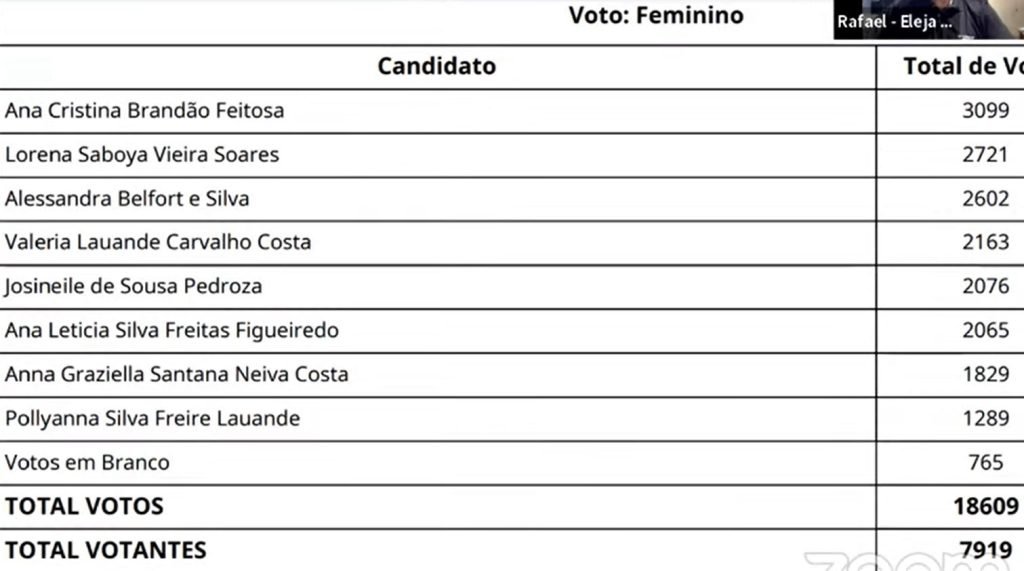Click the "Voto: Feminino" title
Image resolution: width=1024 pixels, height=571 pixels.
point(656,16)
